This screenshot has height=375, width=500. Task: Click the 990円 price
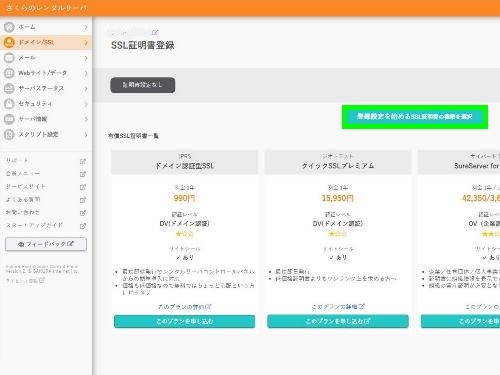(184, 198)
